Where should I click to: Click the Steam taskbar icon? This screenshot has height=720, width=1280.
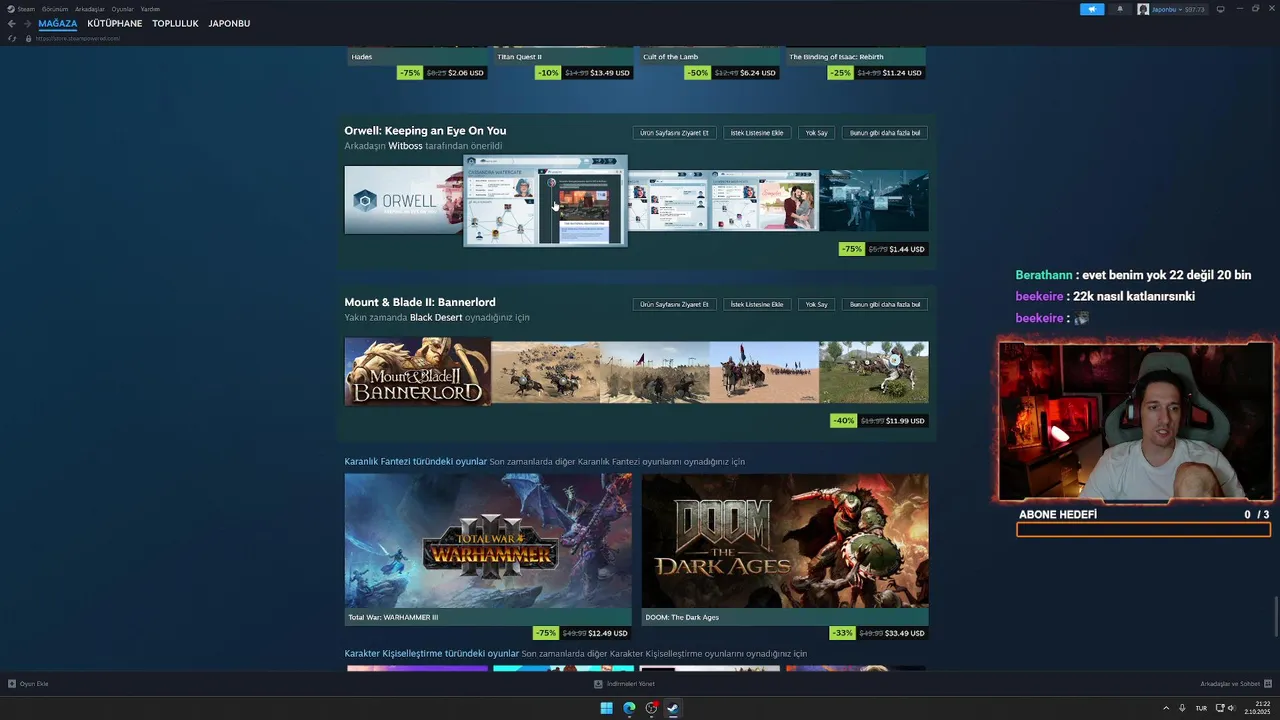coord(673,708)
